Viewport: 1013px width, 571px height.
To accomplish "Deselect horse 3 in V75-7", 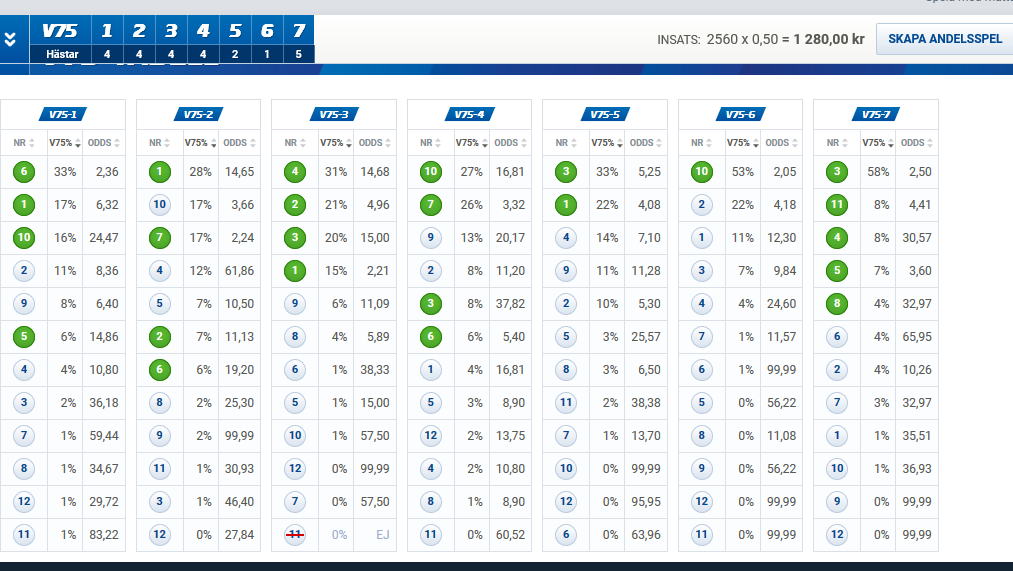I will point(837,172).
